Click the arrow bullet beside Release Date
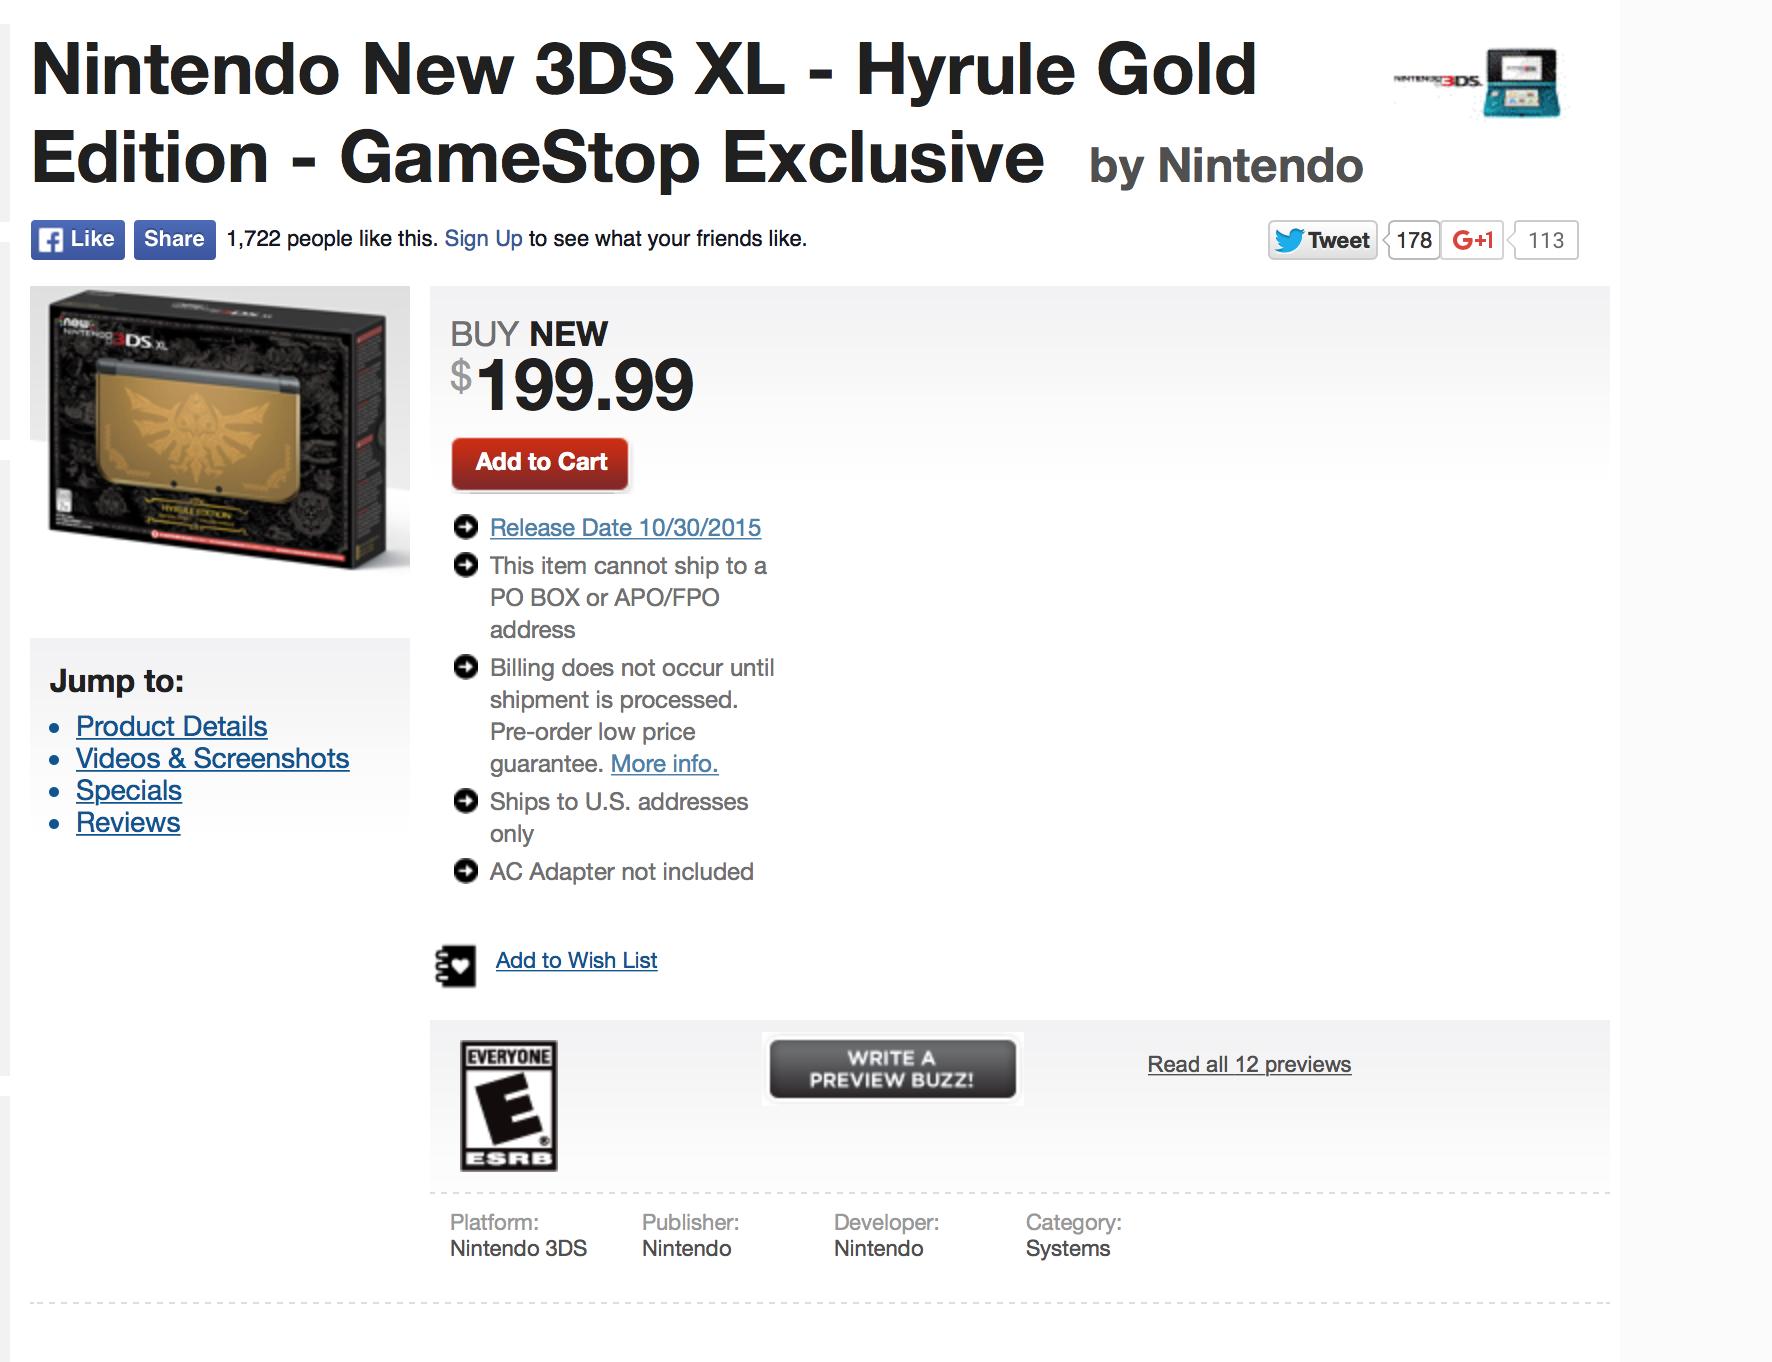 (x=466, y=526)
